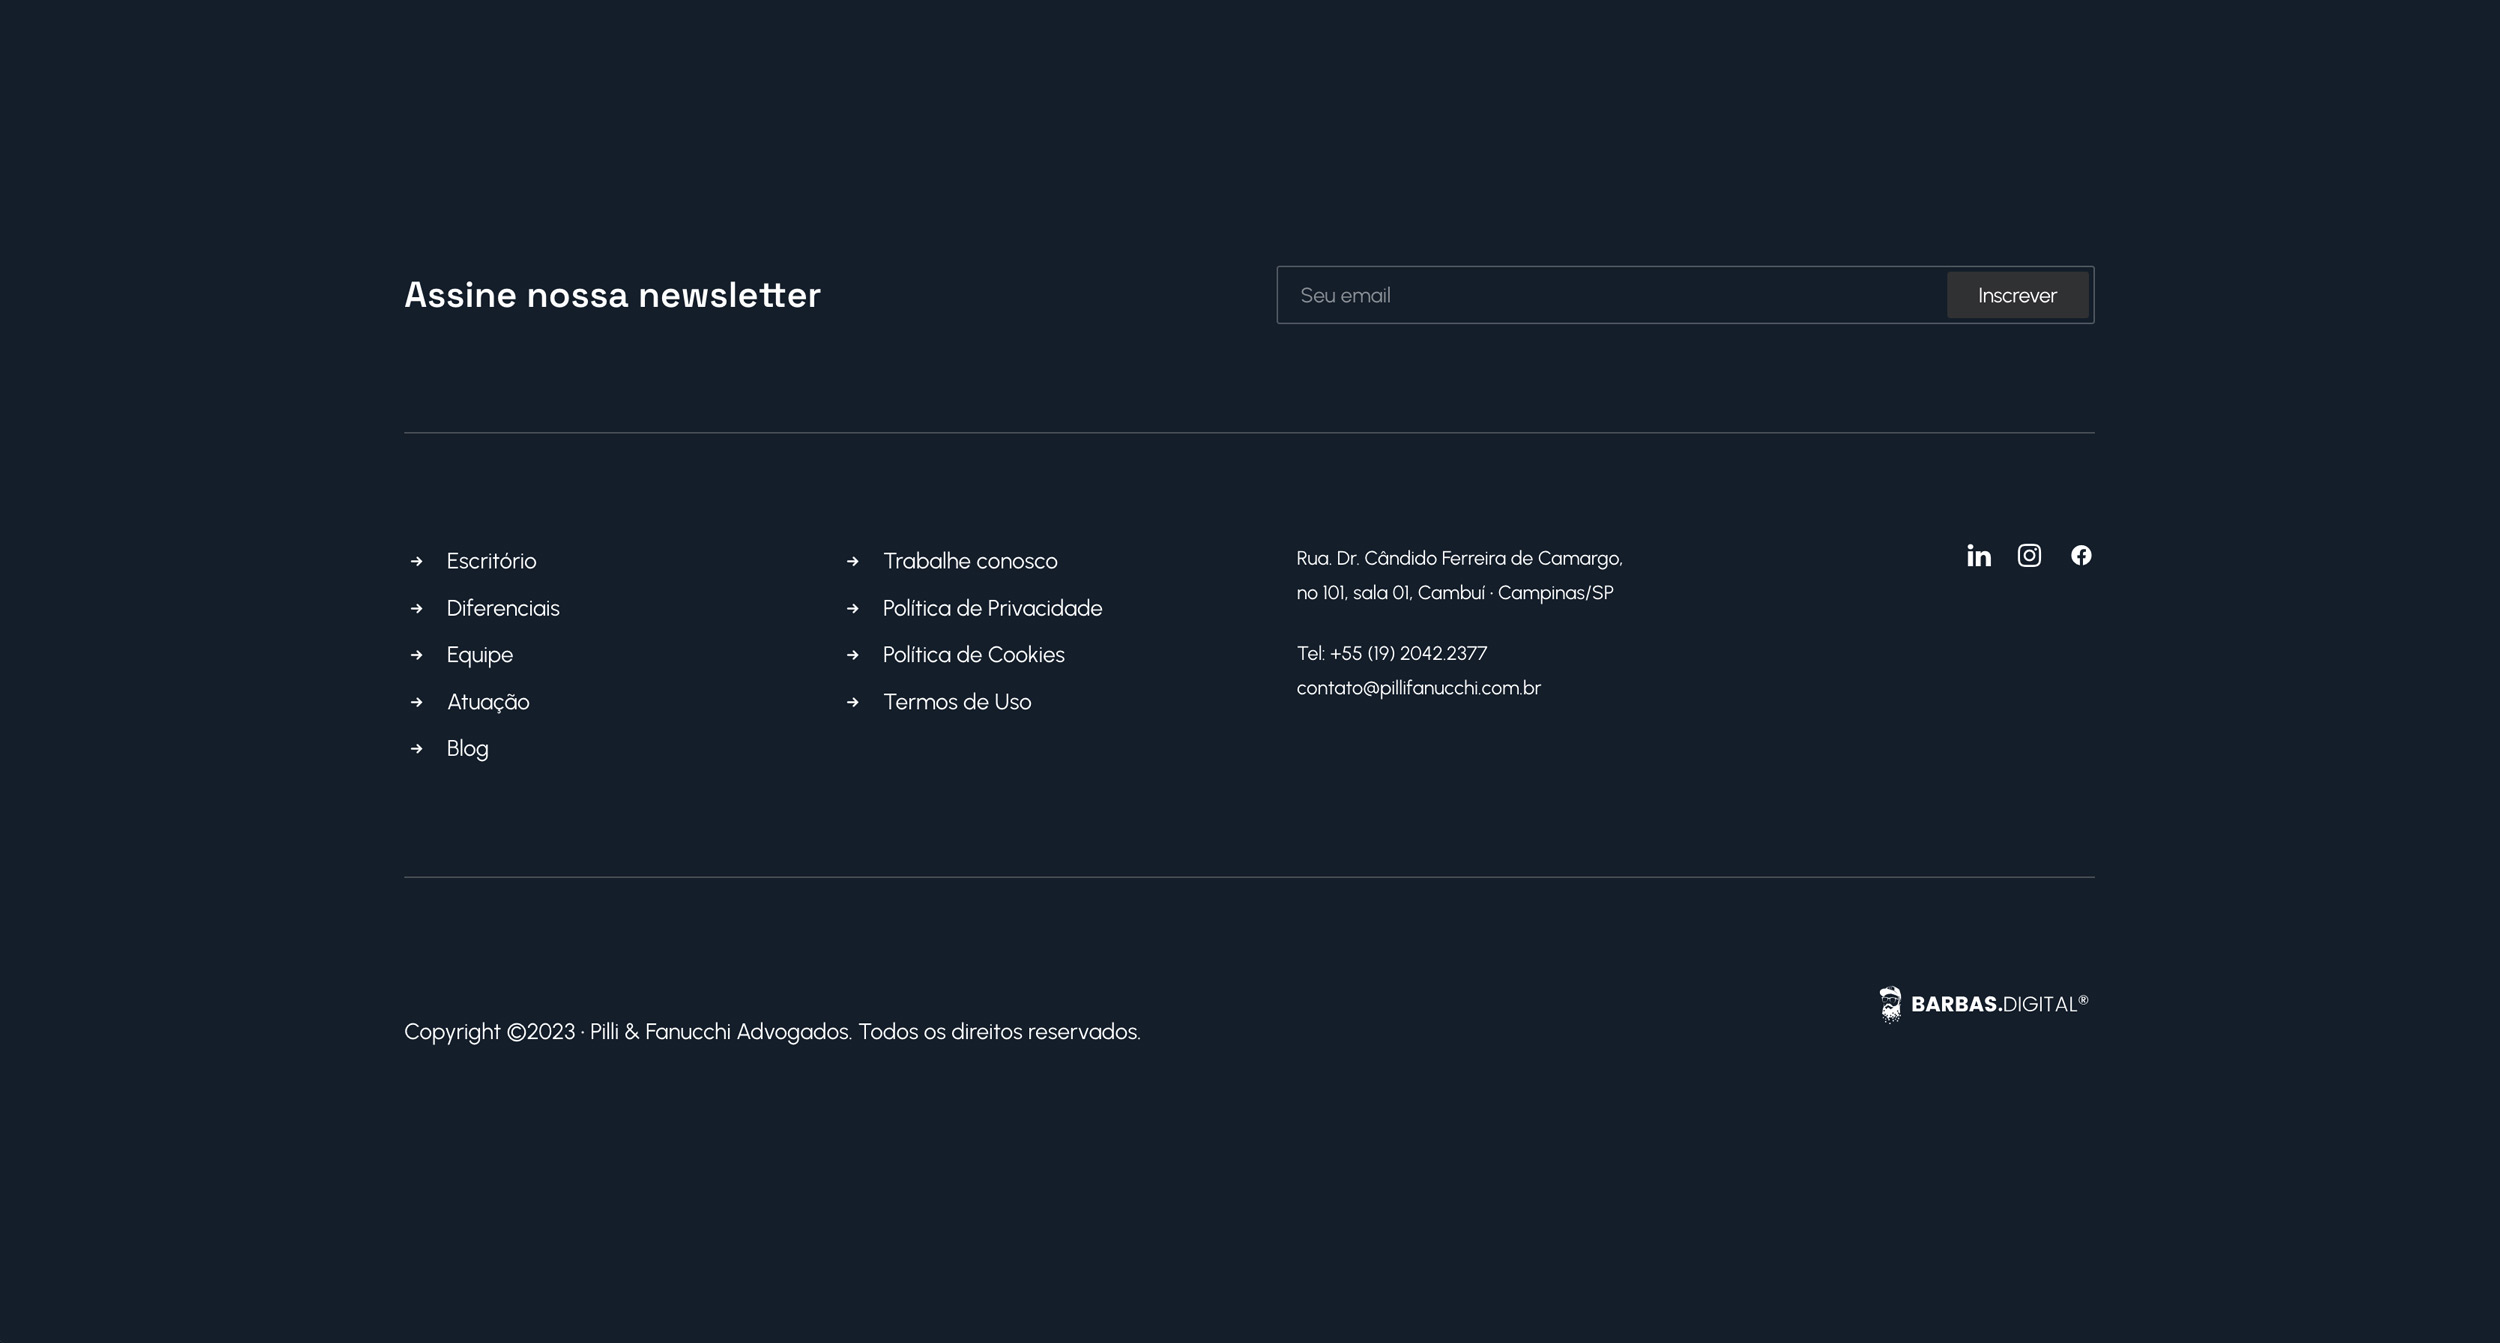Click the arrow icon beside Escritório
Image resolution: width=2500 pixels, height=1343 pixels.
pyautogui.click(x=417, y=562)
